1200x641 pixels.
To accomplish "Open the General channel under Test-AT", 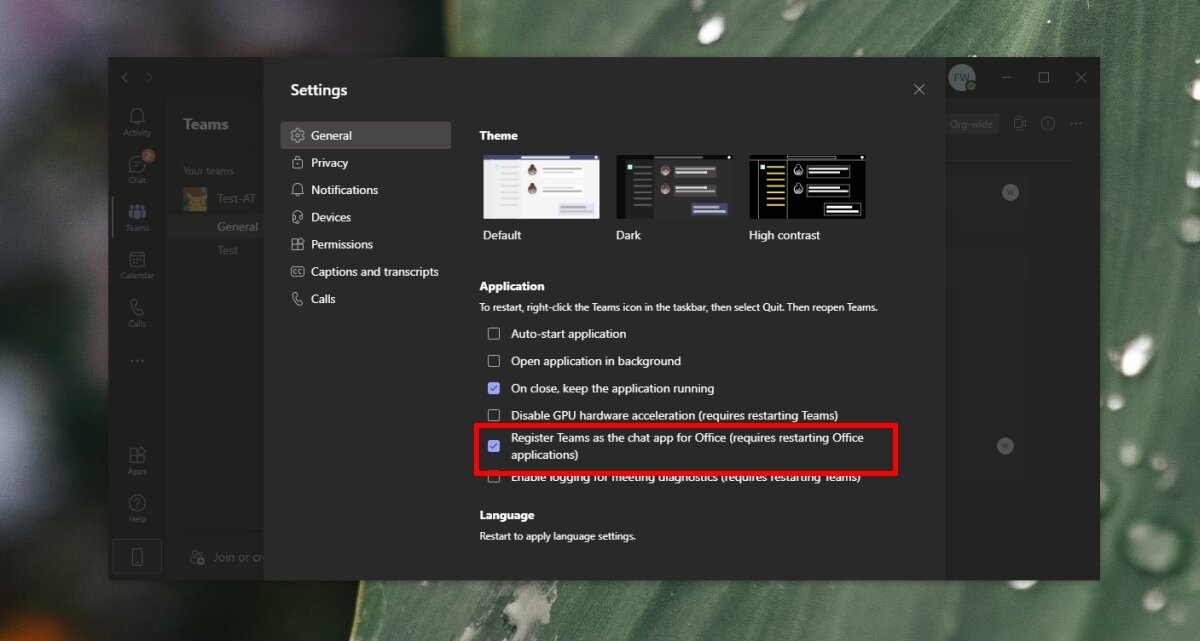I will 237,226.
